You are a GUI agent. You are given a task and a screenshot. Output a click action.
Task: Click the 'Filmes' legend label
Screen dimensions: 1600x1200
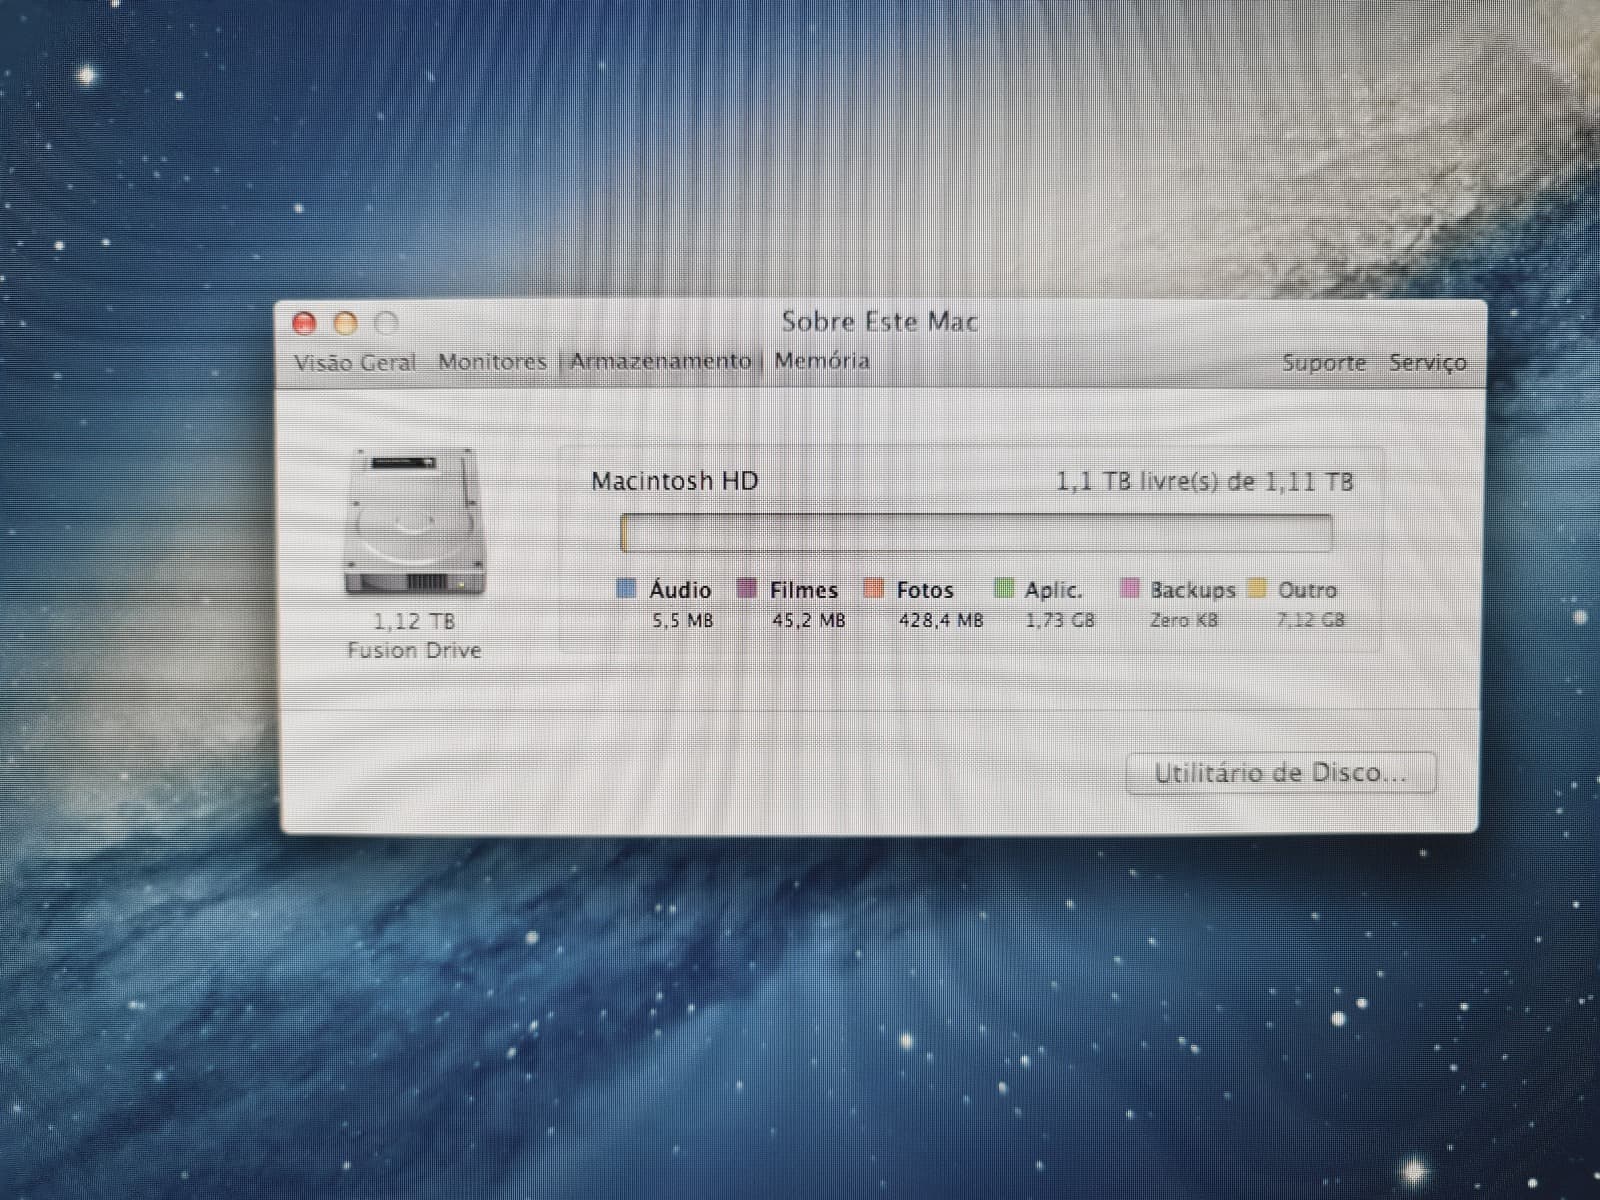(x=804, y=590)
